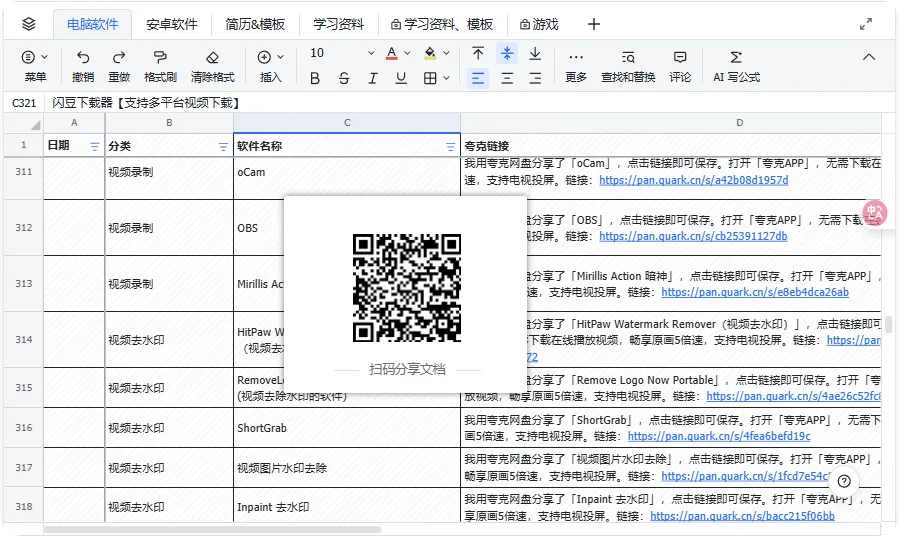Activate the format painter (格式刷)
Screen dimensions: 899x536
click(x=161, y=57)
